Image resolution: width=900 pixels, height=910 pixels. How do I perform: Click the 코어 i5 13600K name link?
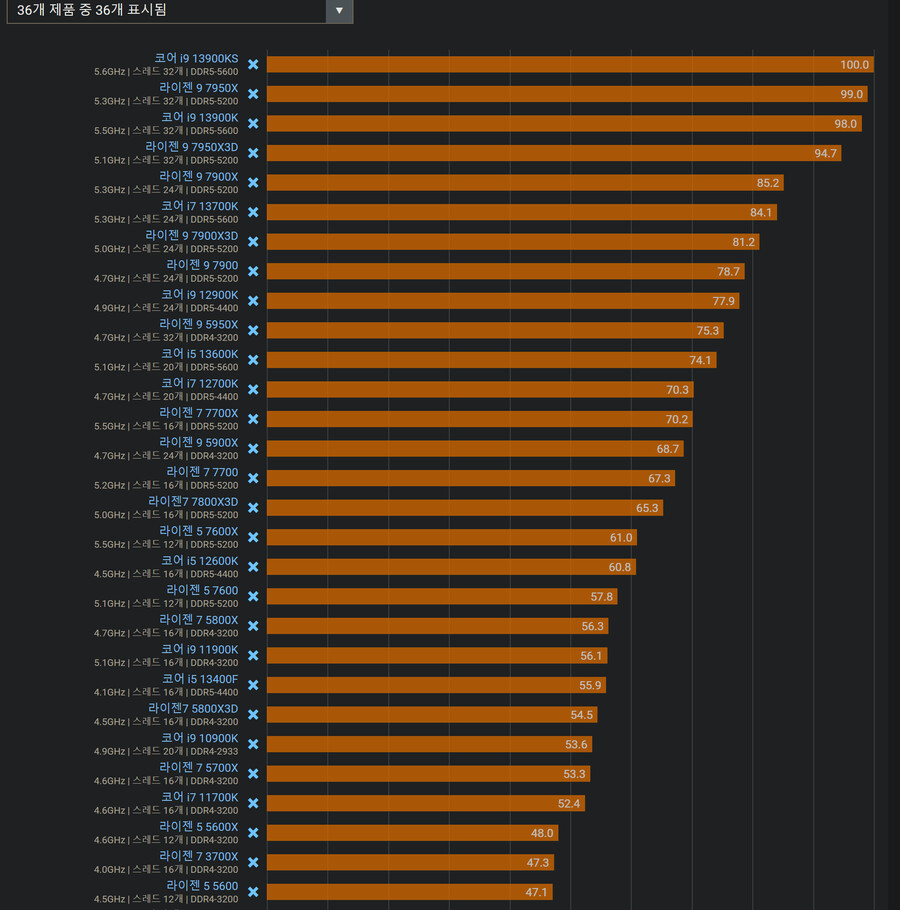coord(199,354)
